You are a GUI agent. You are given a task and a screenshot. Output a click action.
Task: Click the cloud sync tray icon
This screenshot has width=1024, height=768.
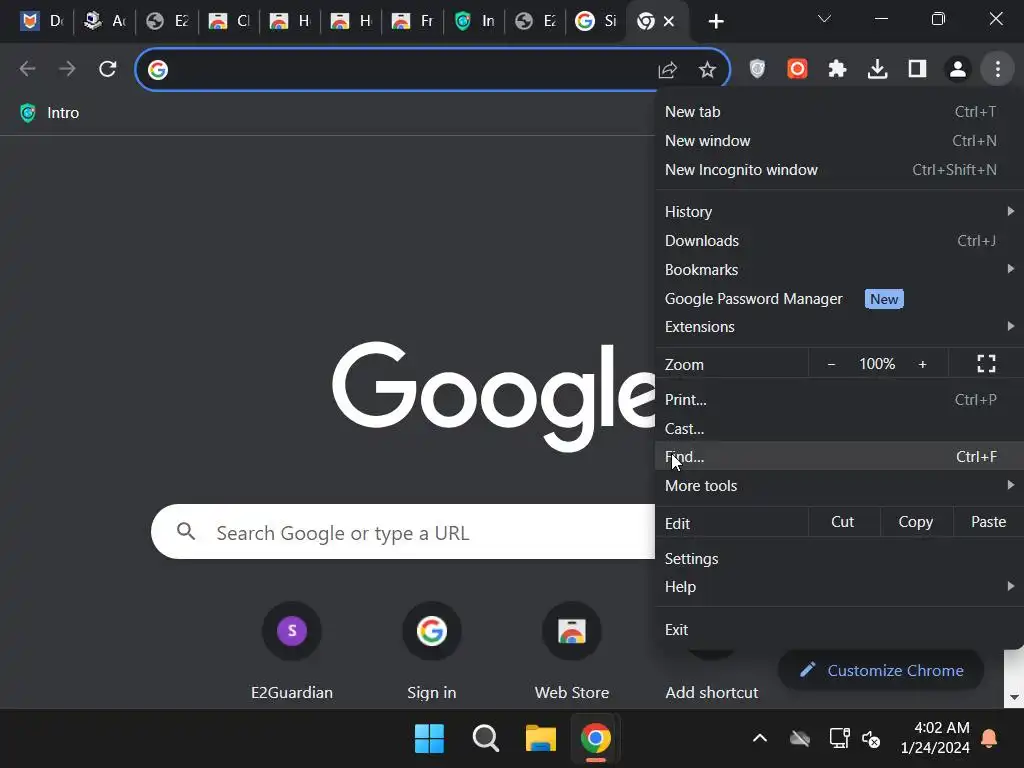(x=799, y=739)
